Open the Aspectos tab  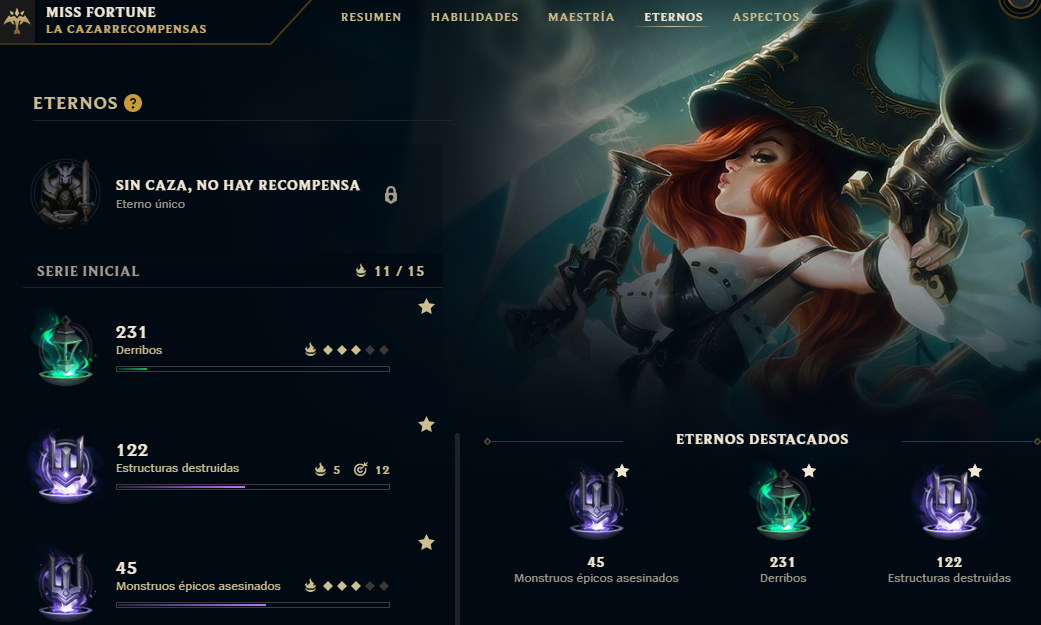point(765,17)
